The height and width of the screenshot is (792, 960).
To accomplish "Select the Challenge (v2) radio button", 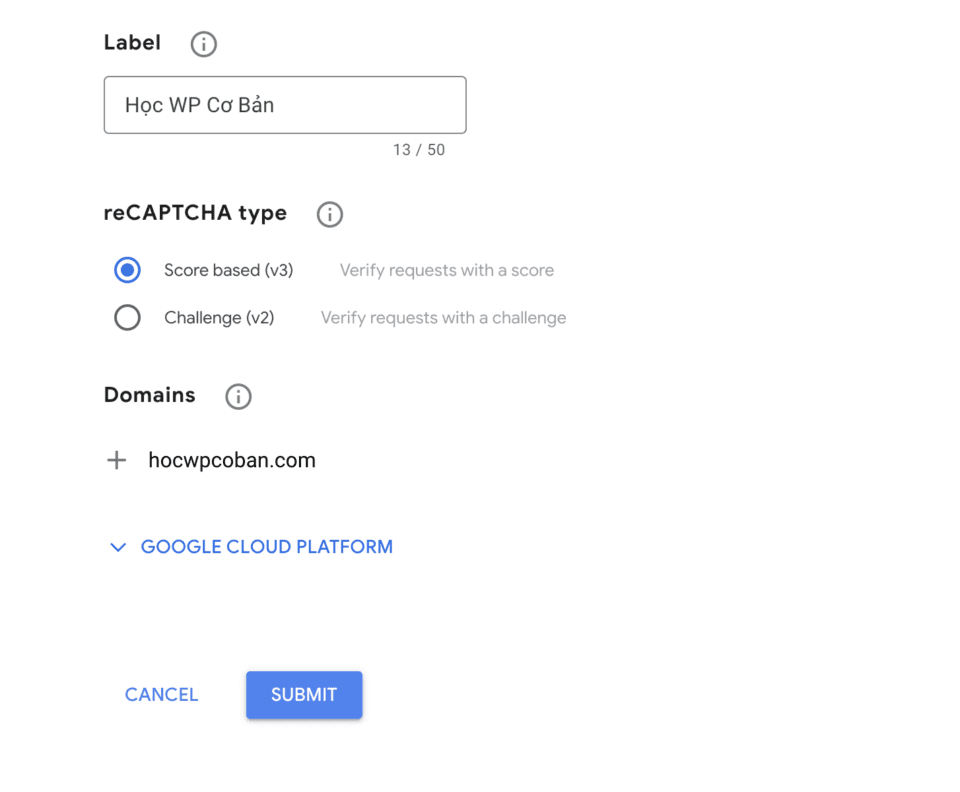I will 127,318.
